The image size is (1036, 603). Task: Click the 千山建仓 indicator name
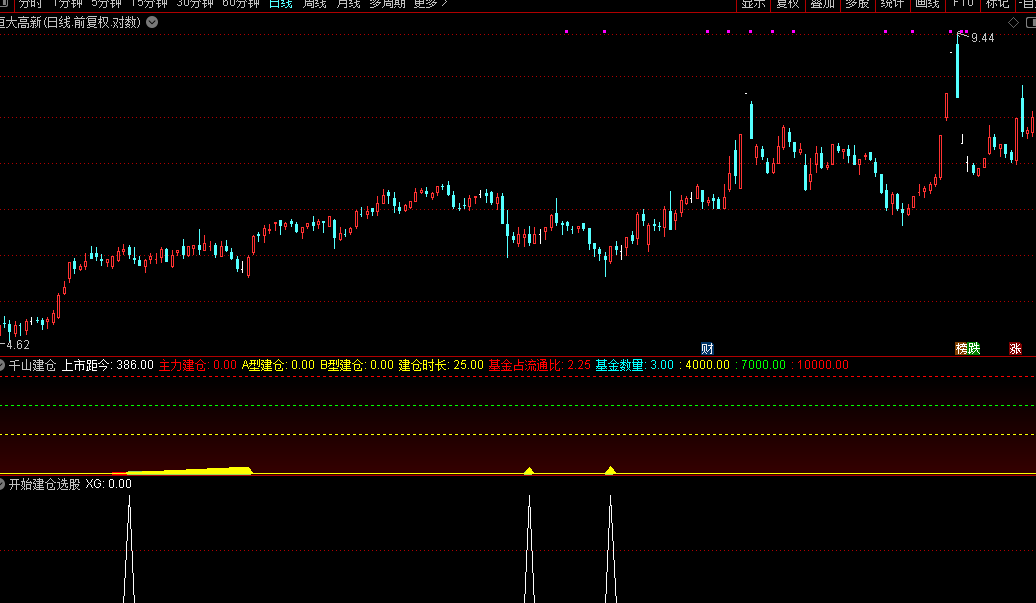point(32,365)
